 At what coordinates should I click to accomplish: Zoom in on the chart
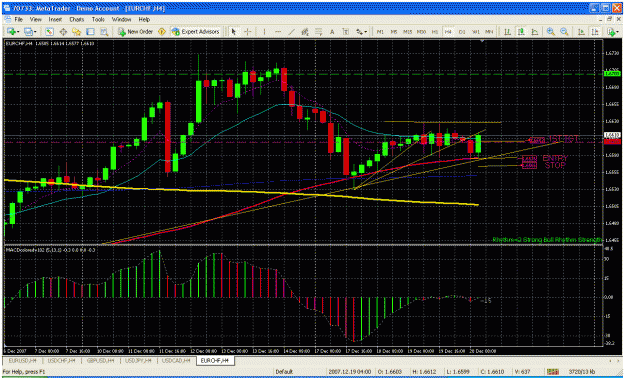tap(551, 32)
